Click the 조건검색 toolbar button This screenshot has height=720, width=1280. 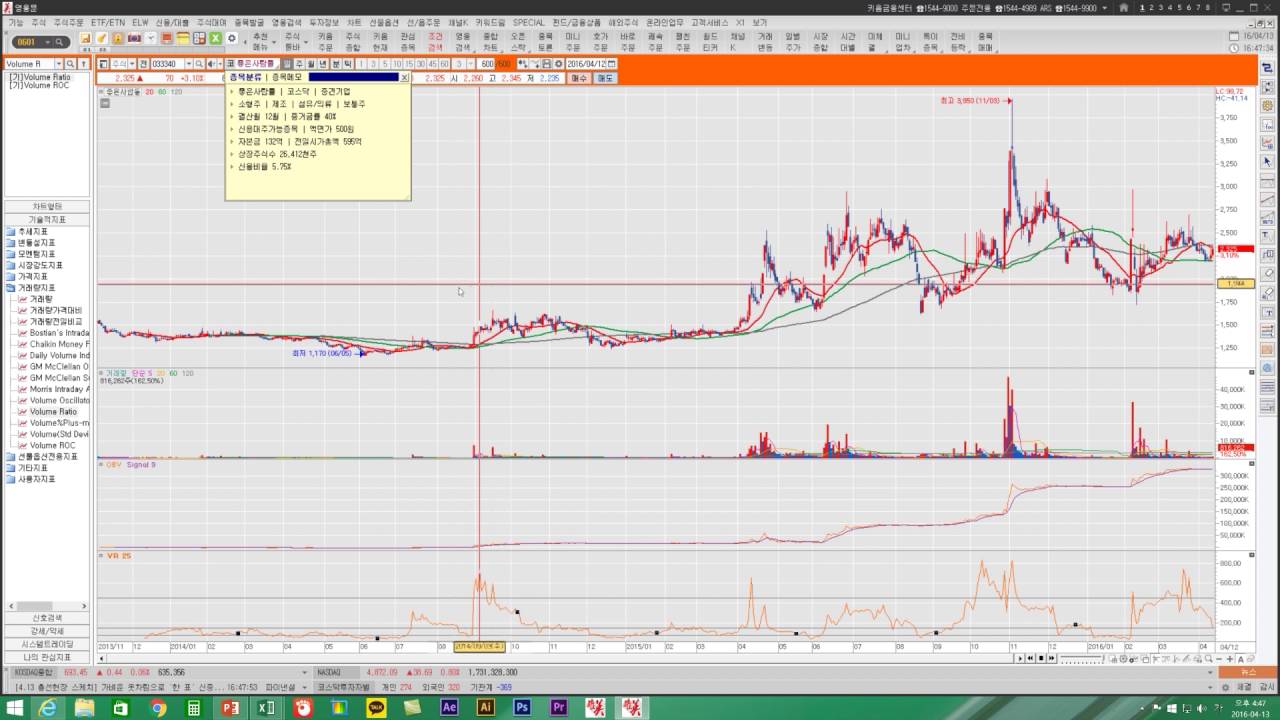coord(435,42)
